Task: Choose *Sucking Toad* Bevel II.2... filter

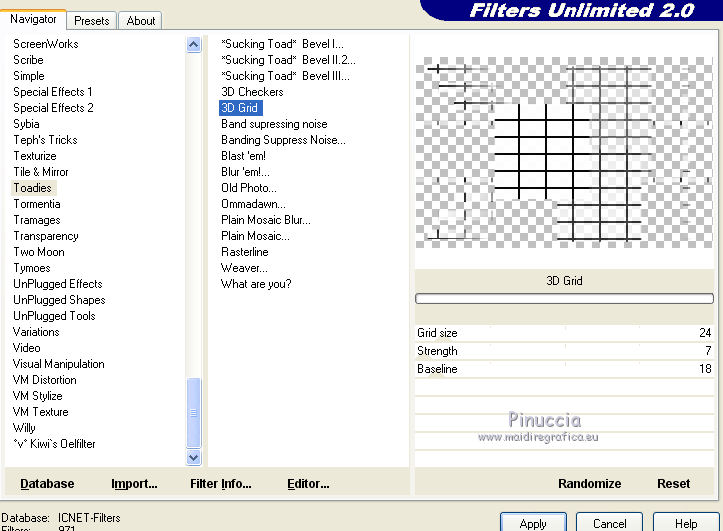Action: (x=288, y=60)
